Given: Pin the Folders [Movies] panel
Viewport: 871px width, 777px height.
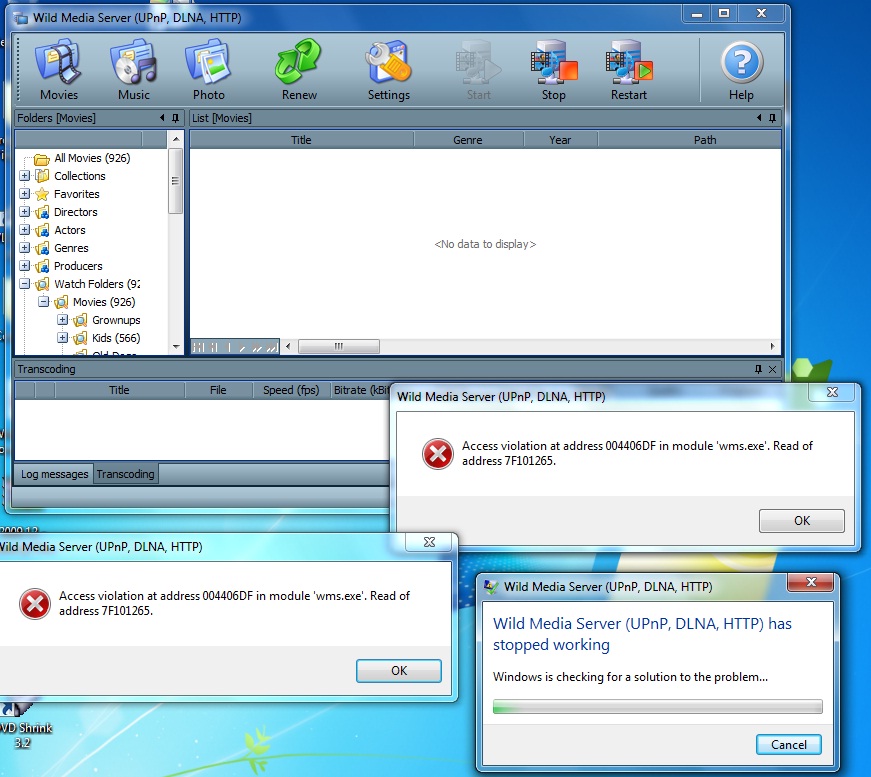Looking at the screenshot, I should point(176,118).
